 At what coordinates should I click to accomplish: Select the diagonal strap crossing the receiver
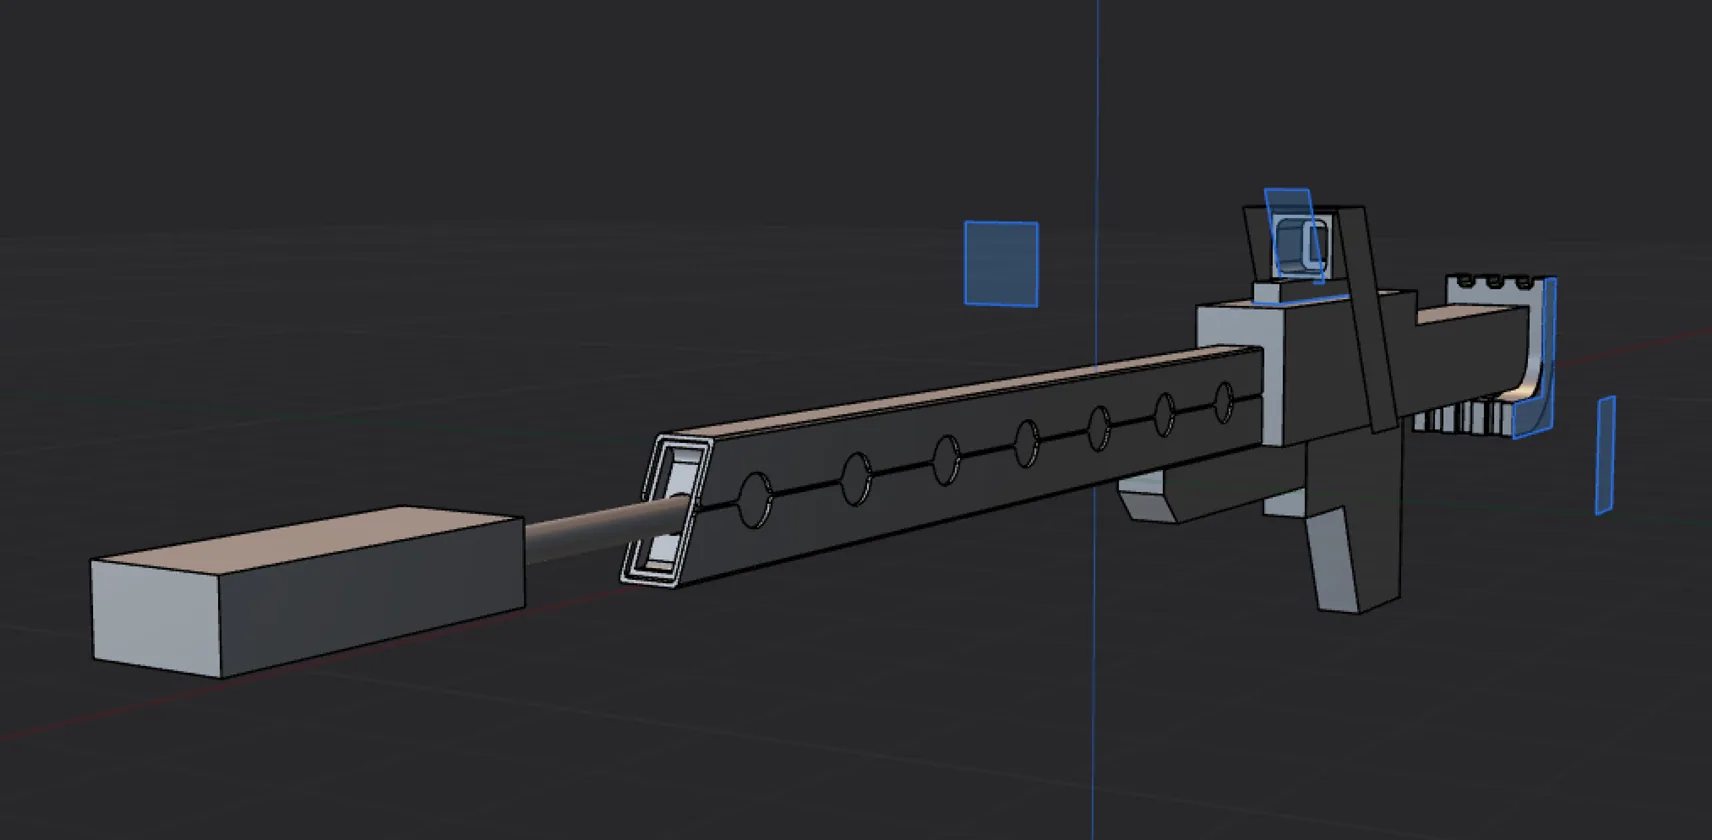click(x=1366, y=320)
